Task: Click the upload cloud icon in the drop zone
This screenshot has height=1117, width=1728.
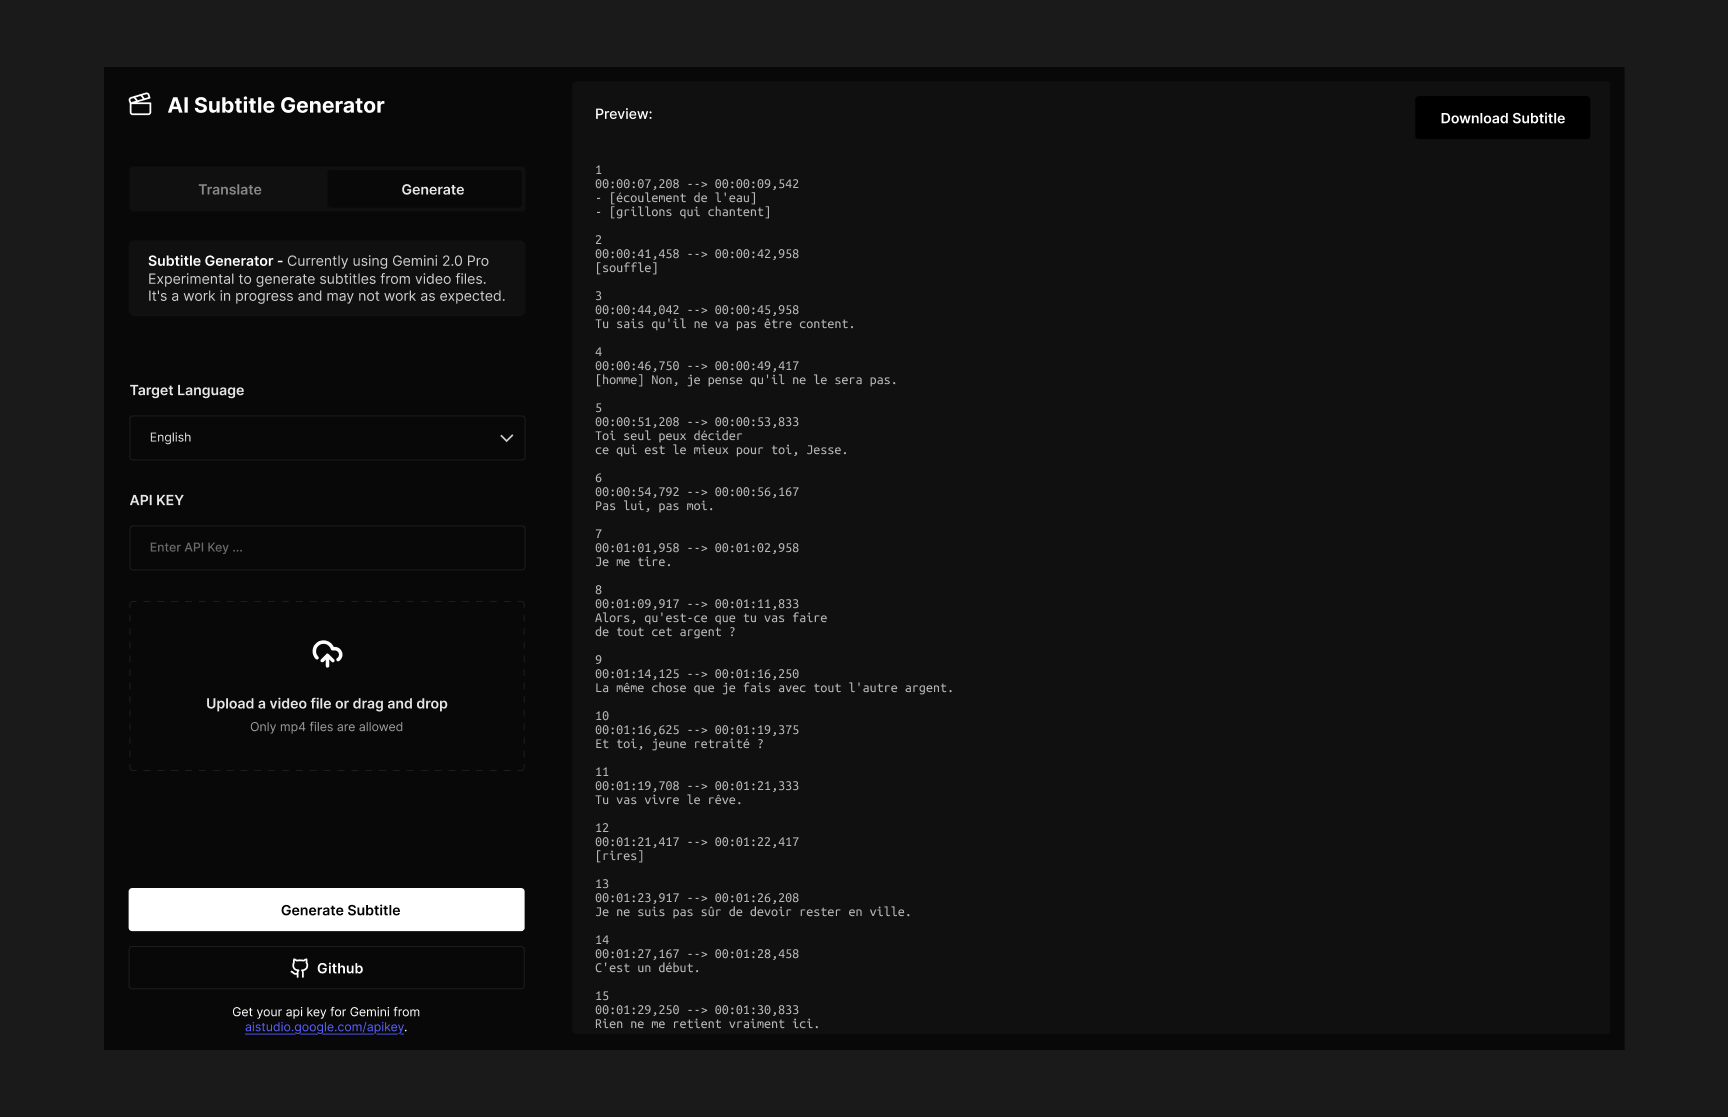Action: point(326,654)
